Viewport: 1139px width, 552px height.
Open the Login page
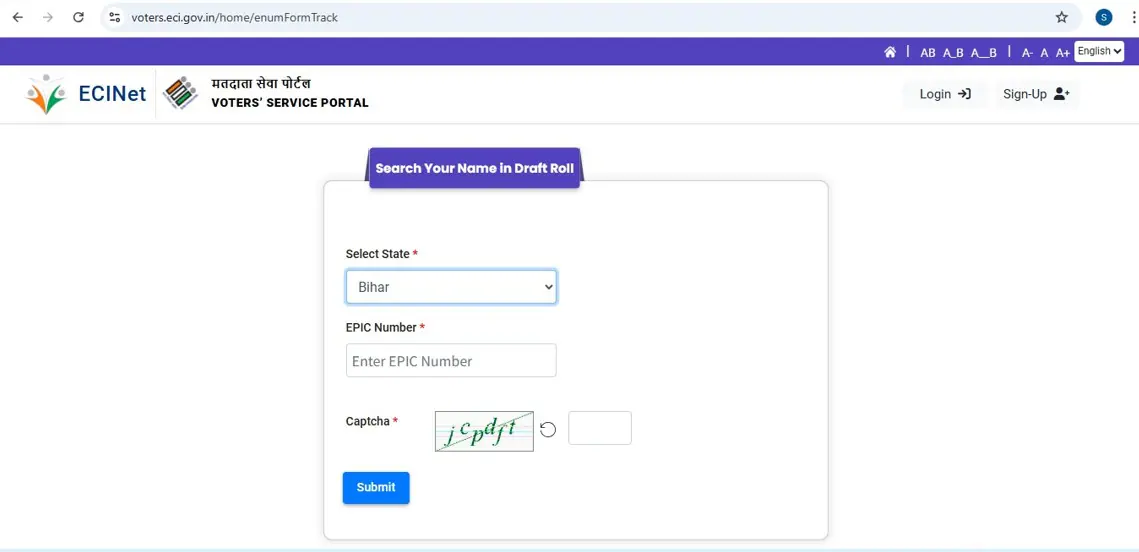pyautogui.click(x=945, y=94)
